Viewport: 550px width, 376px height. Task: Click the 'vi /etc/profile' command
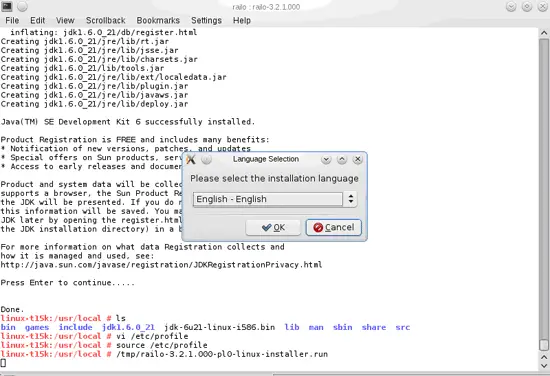pyautogui.click(x=152, y=336)
